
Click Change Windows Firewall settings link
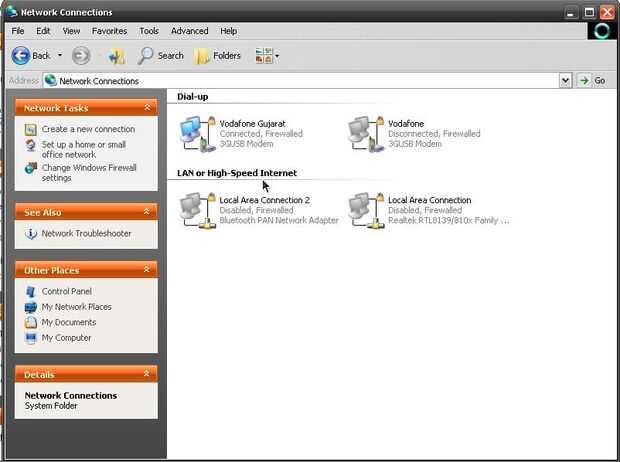89,173
